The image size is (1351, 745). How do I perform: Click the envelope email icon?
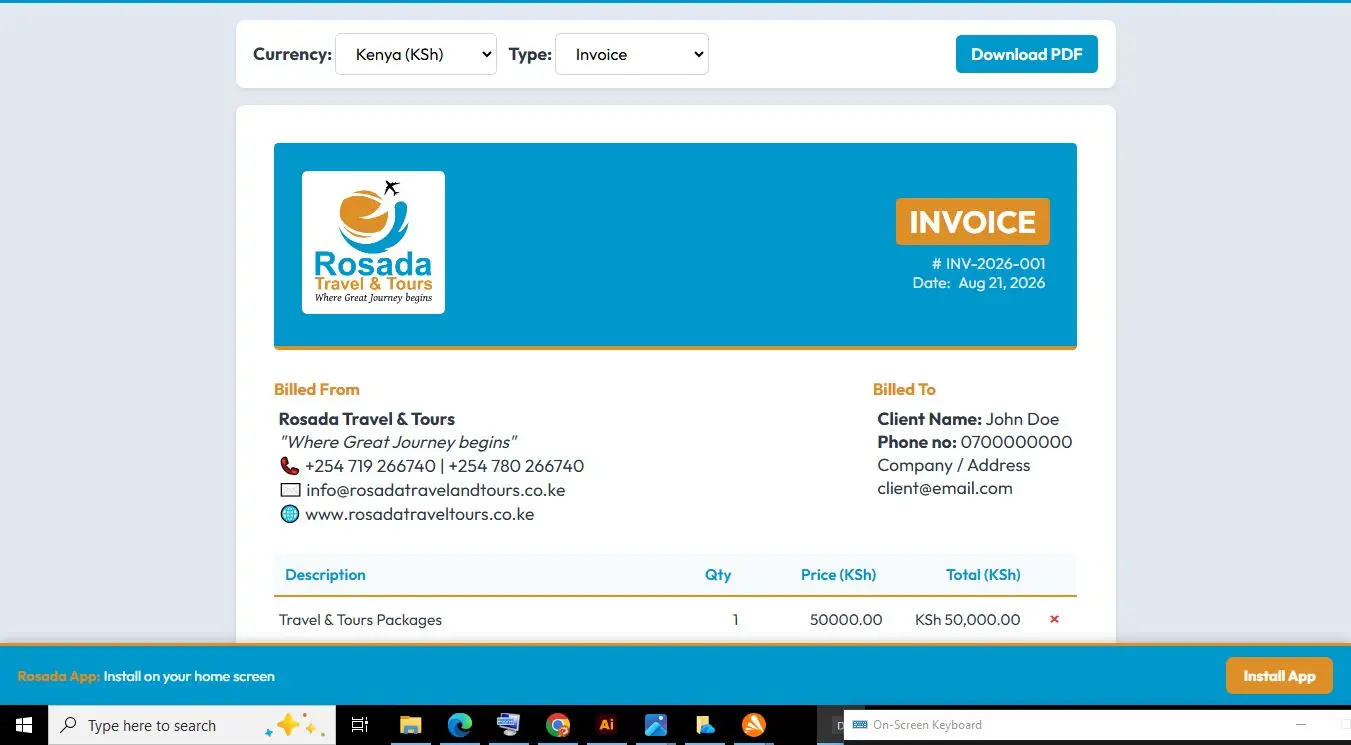tap(290, 490)
